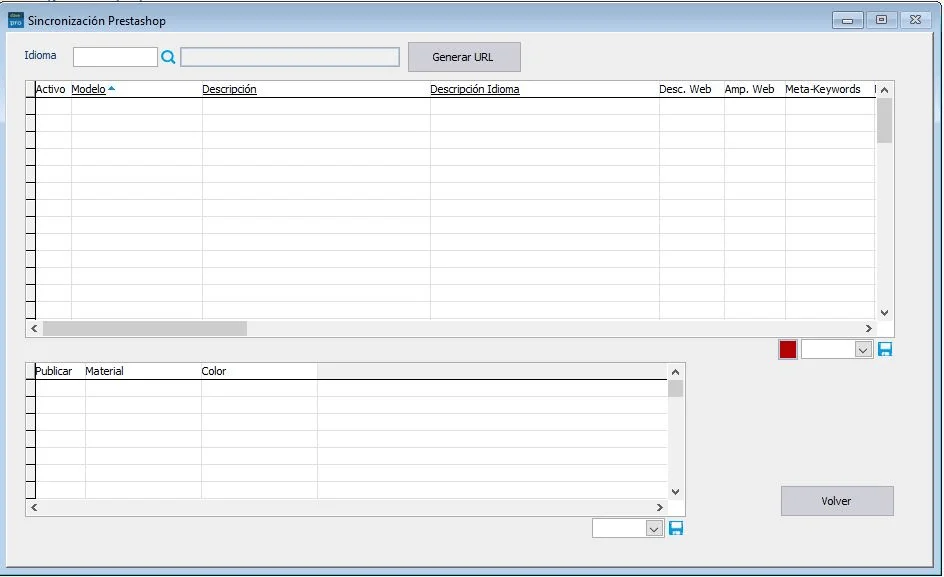This screenshot has width=944, height=577.
Task: Click the Publicar column header
Action: 54,371
